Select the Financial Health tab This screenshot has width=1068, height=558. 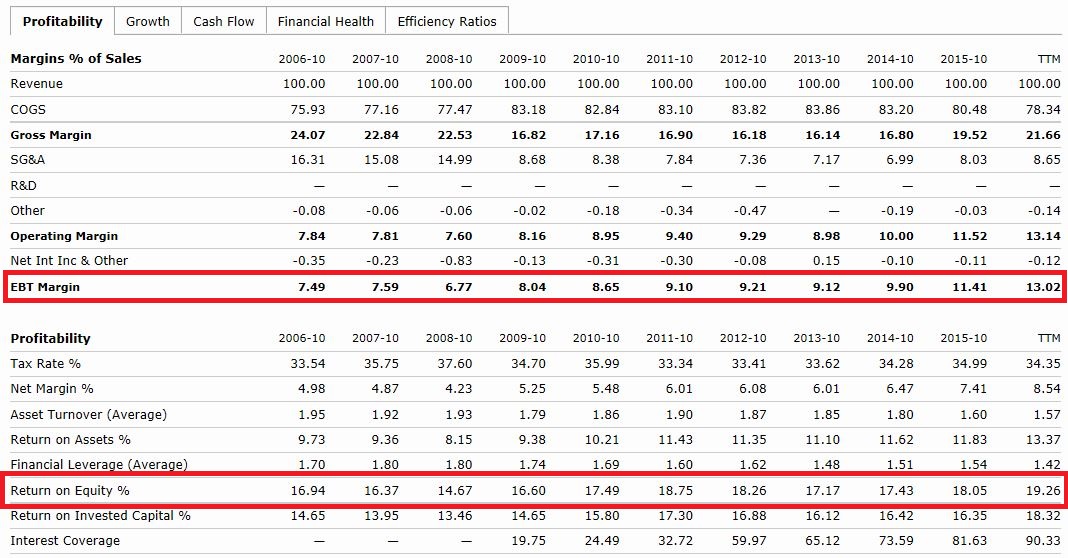[x=325, y=21]
